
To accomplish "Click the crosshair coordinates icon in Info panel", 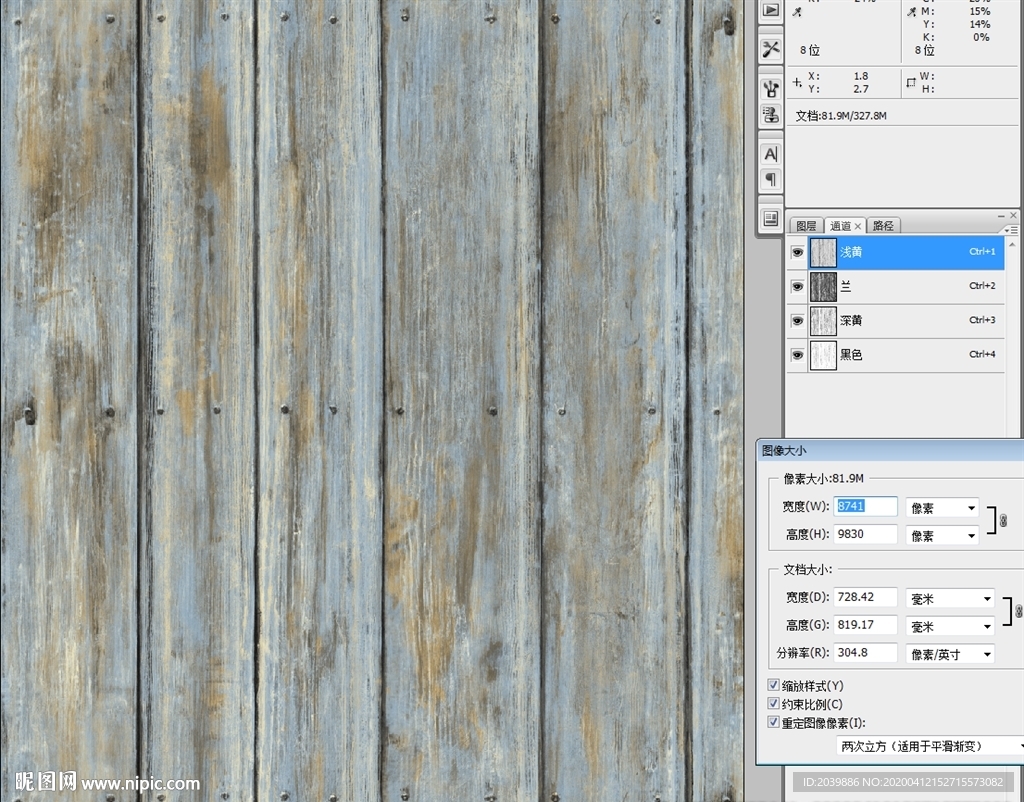I will [x=797, y=82].
